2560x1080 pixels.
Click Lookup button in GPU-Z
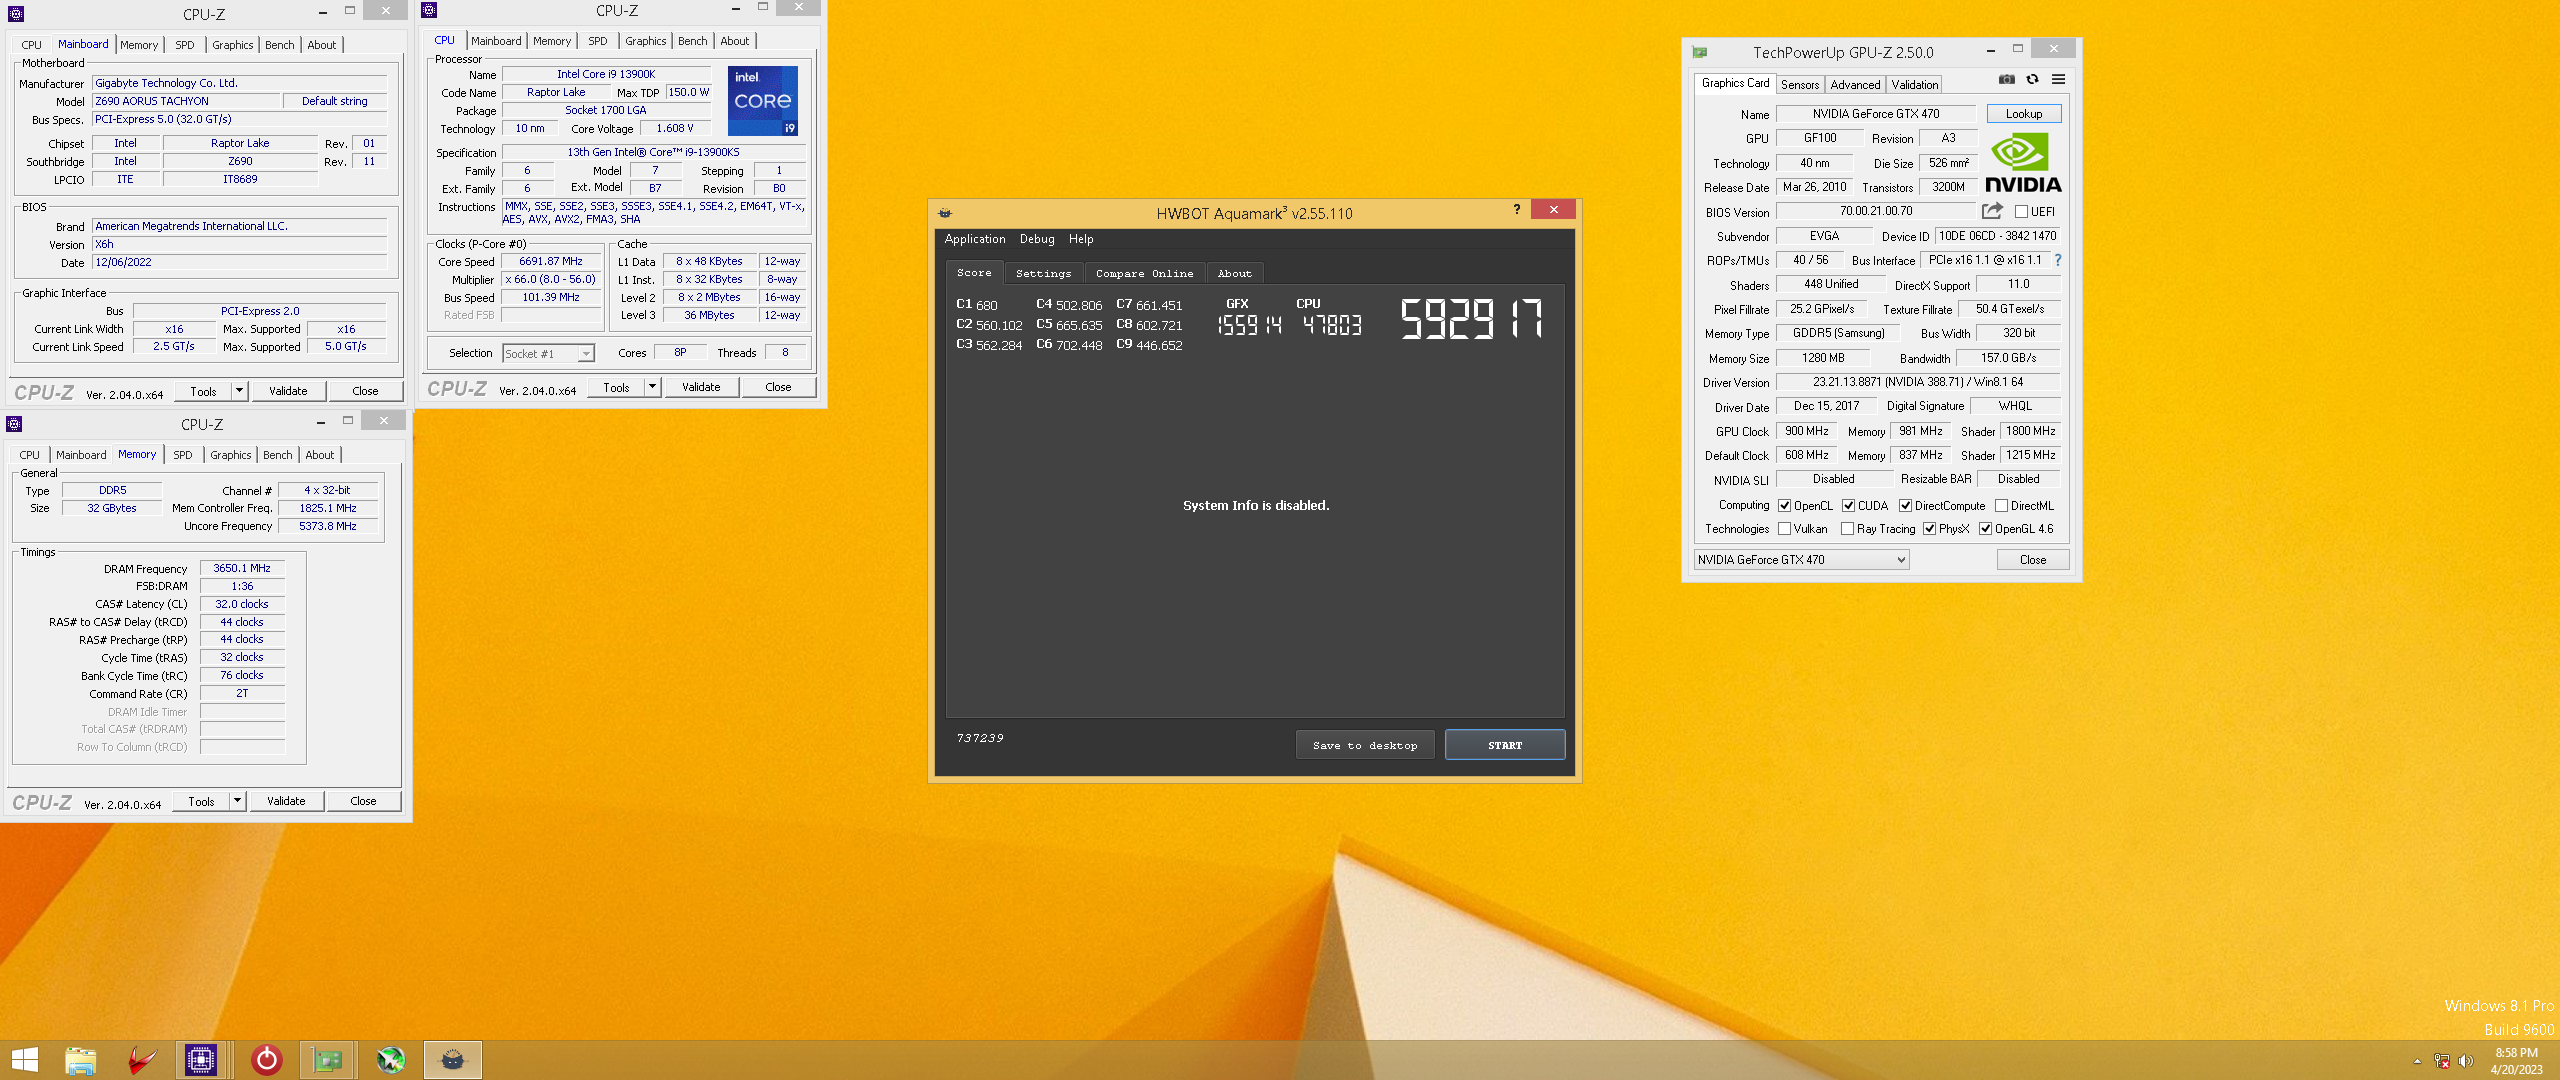click(2023, 114)
